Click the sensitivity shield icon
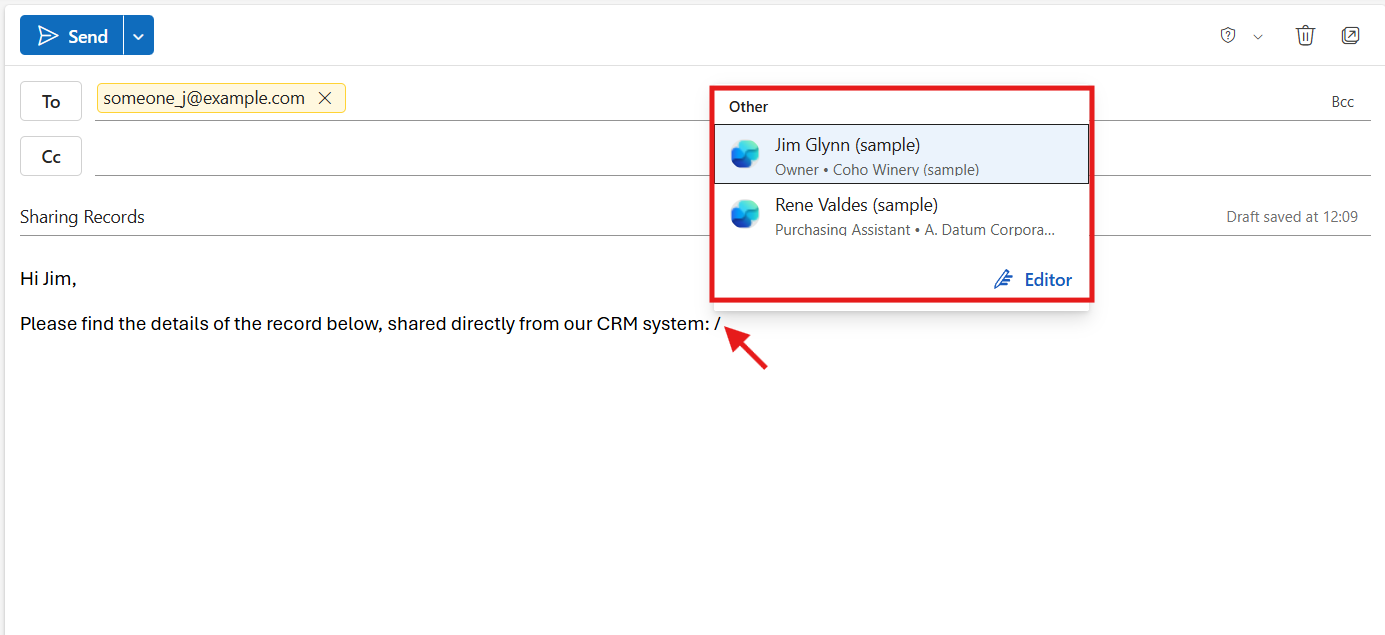 tap(1228, 36)
